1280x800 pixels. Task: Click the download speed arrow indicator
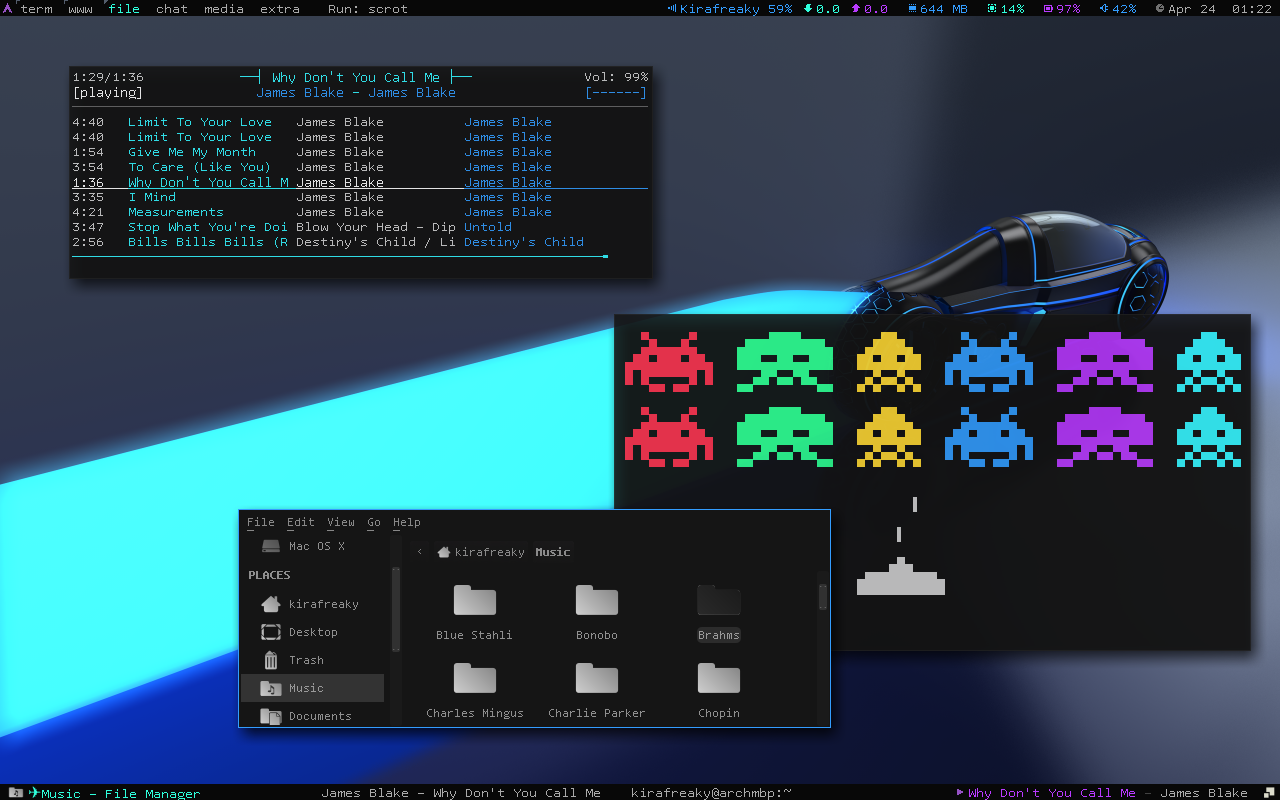[822, 9]
